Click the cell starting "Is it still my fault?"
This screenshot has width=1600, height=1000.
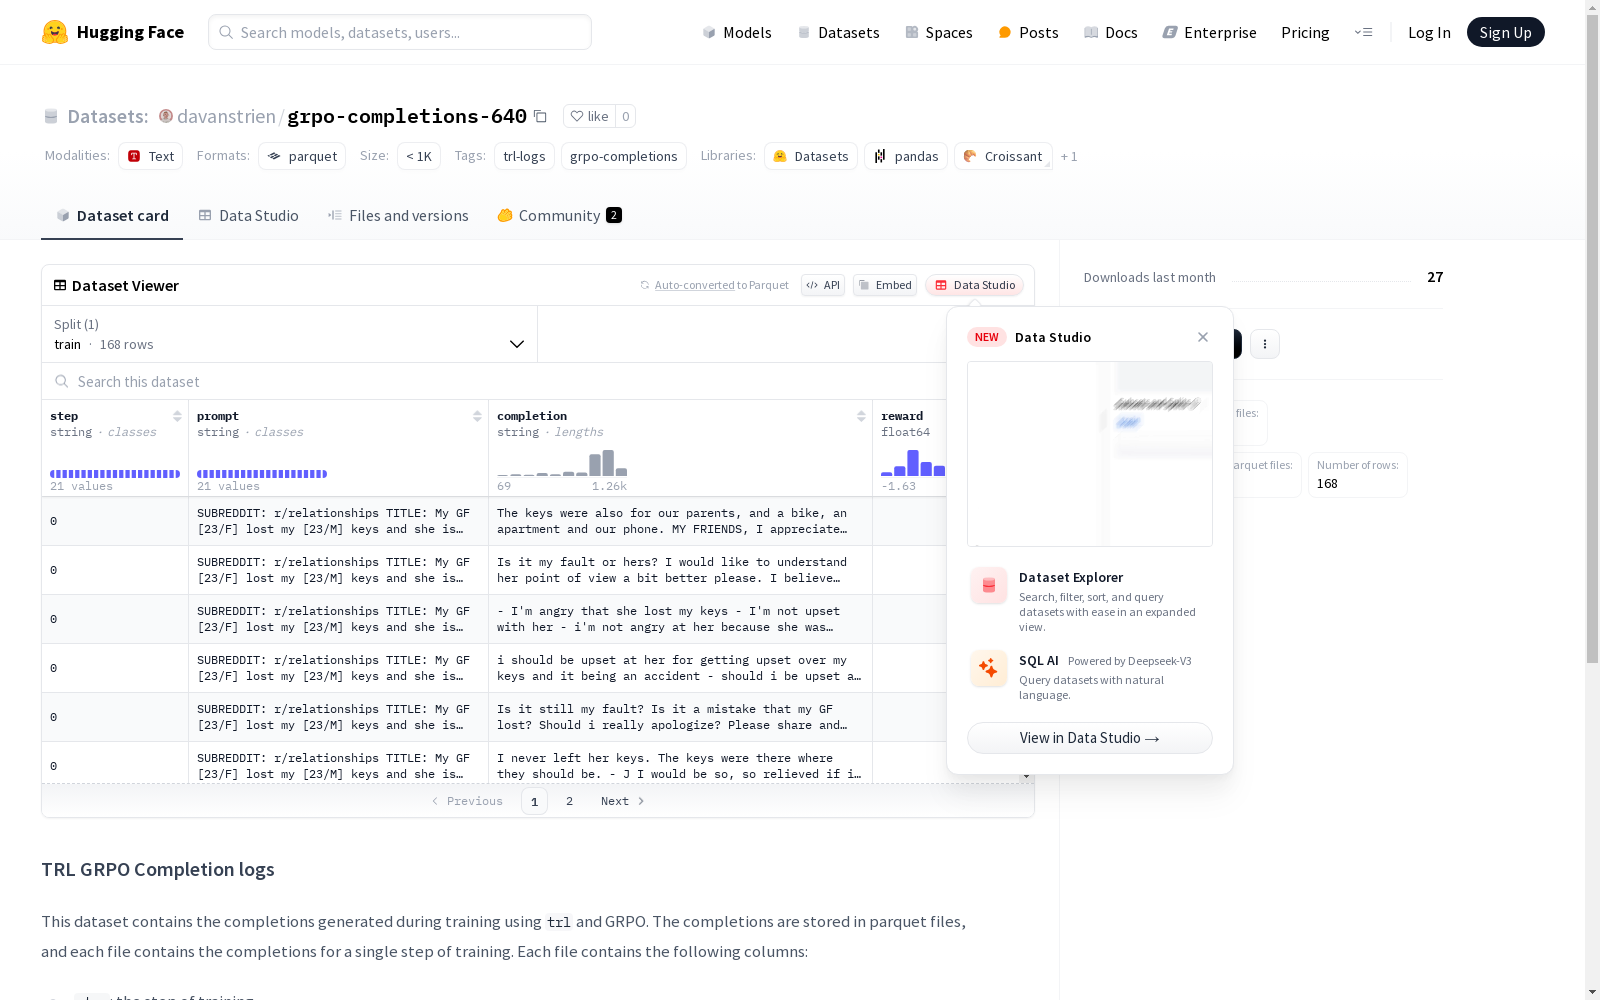(680, 717)
